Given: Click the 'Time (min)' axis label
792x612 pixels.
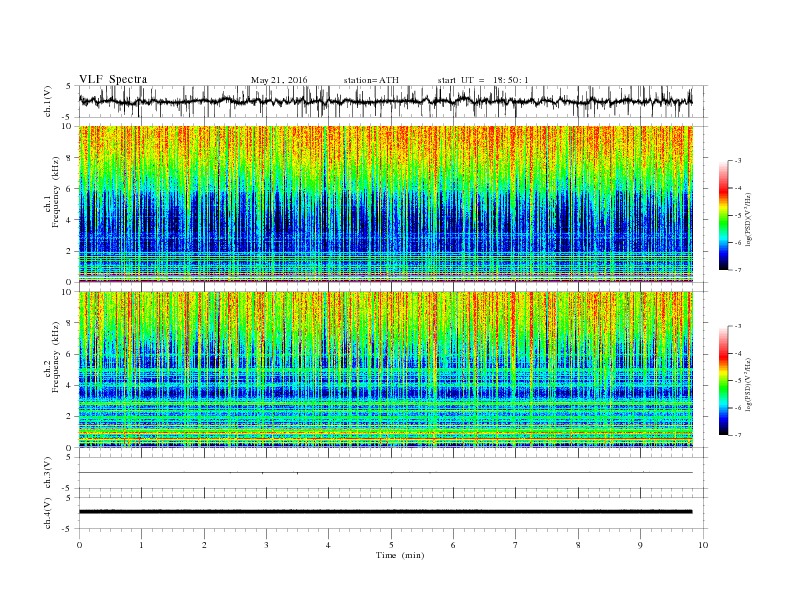Looking at the screenshot, I should tap(400, 555).
